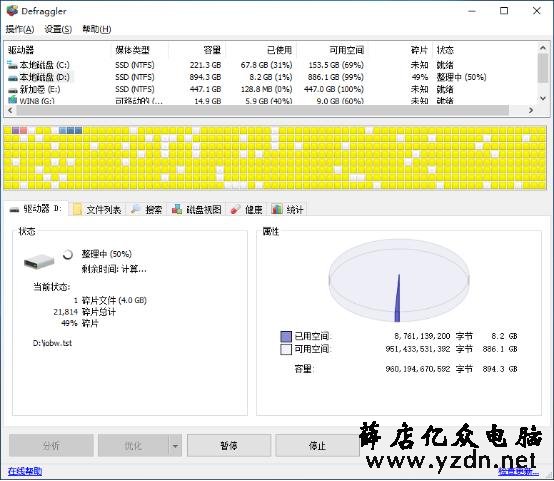Select the local disk D: drive icon
This screenshot has width=554, height=481.
(x=12, y=77)
